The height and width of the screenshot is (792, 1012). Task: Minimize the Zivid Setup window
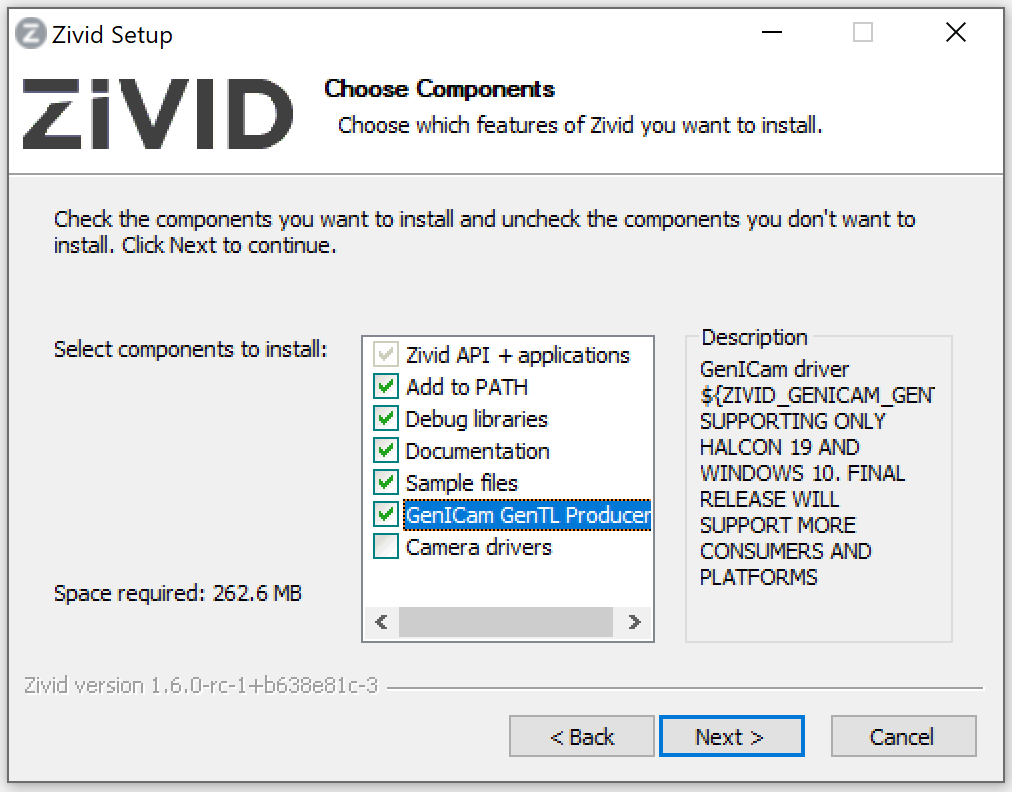771,33
